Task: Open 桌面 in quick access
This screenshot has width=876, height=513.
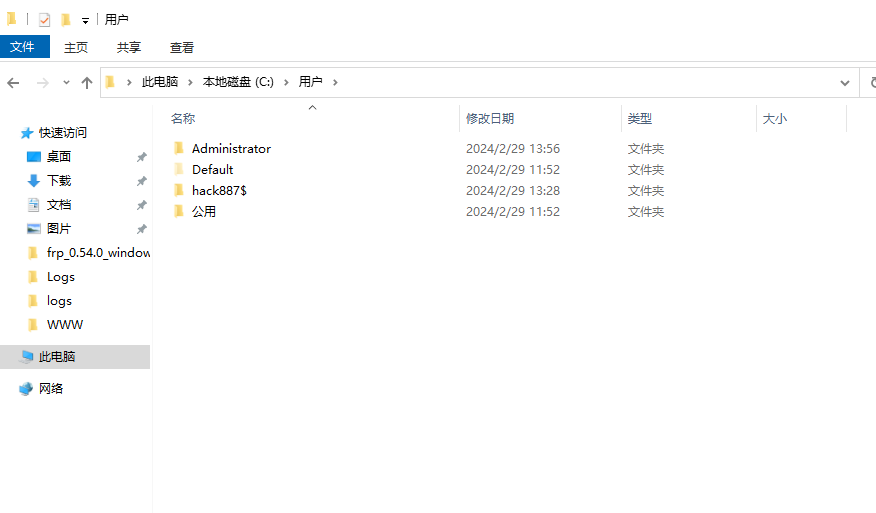Action: coord(59,156)
